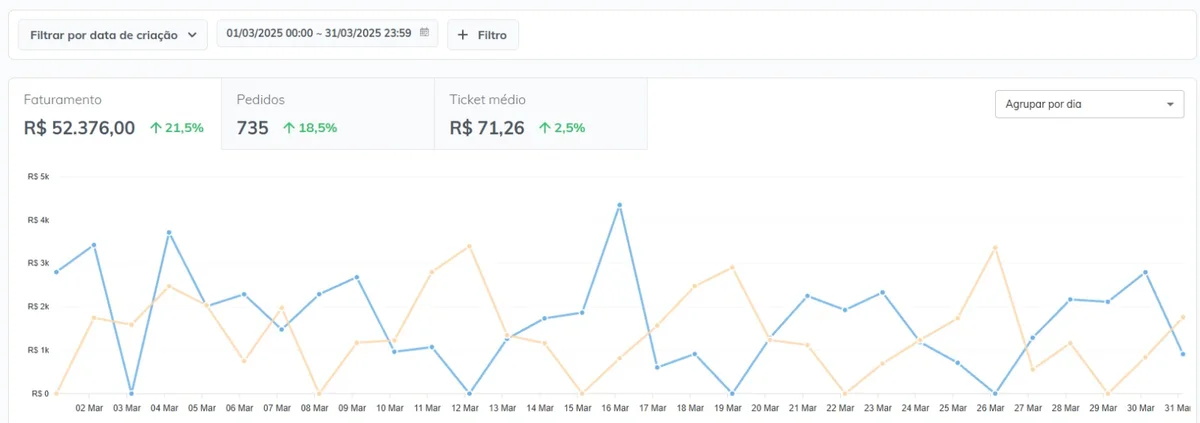Screen dimensions: 1200x423
Task: Click the 16 Mar peak point on blue line
Action: point(620,205)
